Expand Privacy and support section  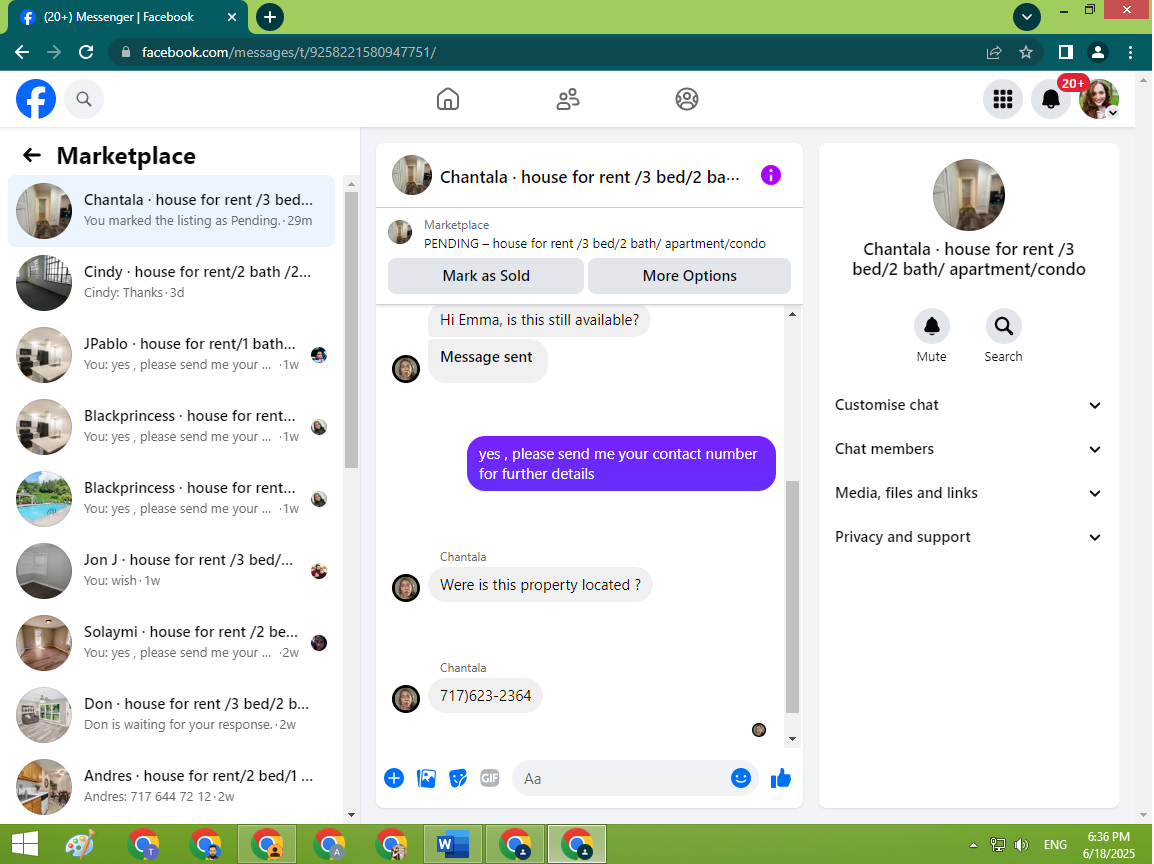(x=968, y=537)
